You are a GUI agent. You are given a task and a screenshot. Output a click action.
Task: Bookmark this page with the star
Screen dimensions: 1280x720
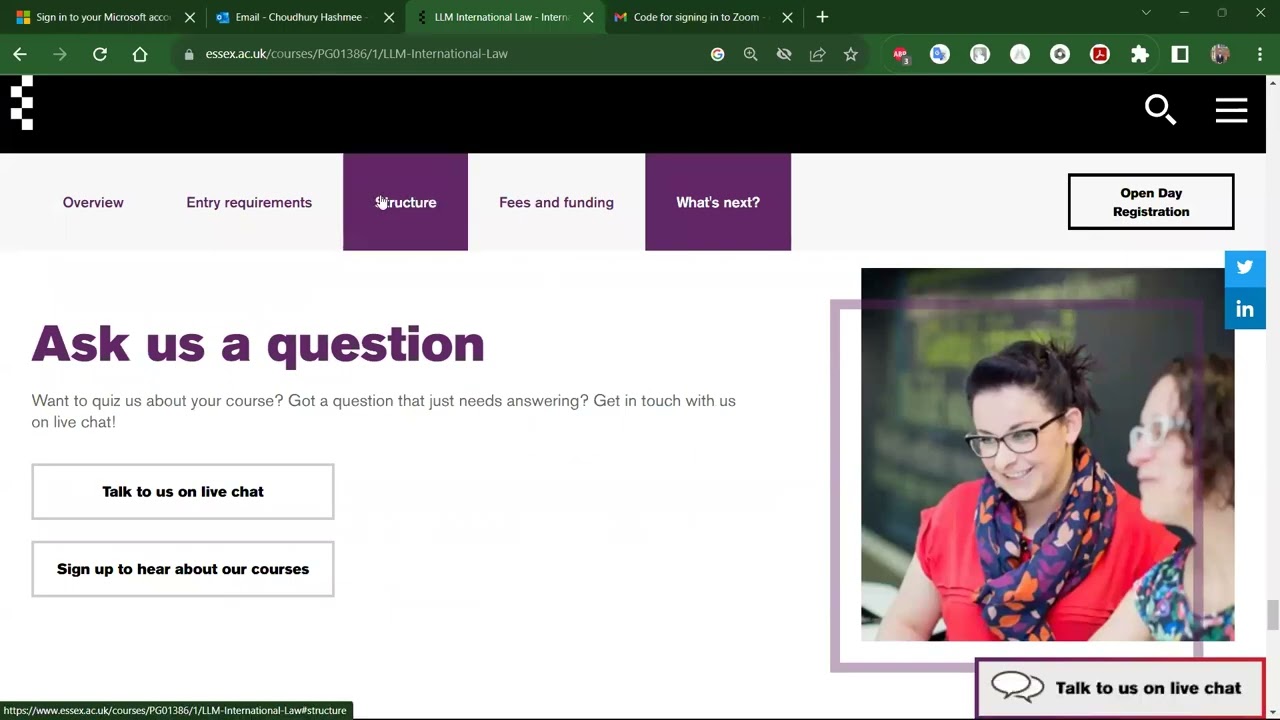pyautogui.click(x=850, y=54)
